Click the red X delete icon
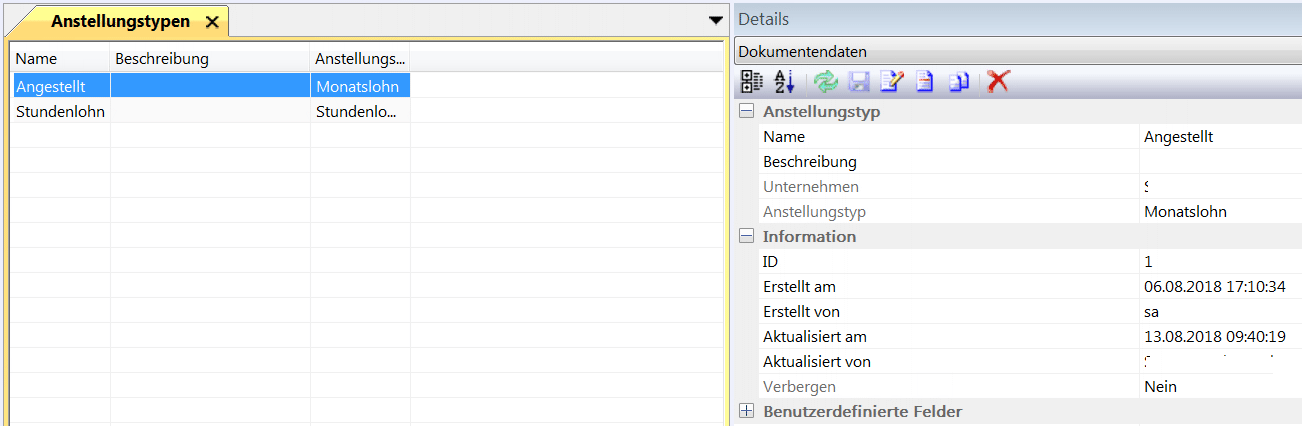The width and height of the screenshot is (1302, 426). pos(997,82)
